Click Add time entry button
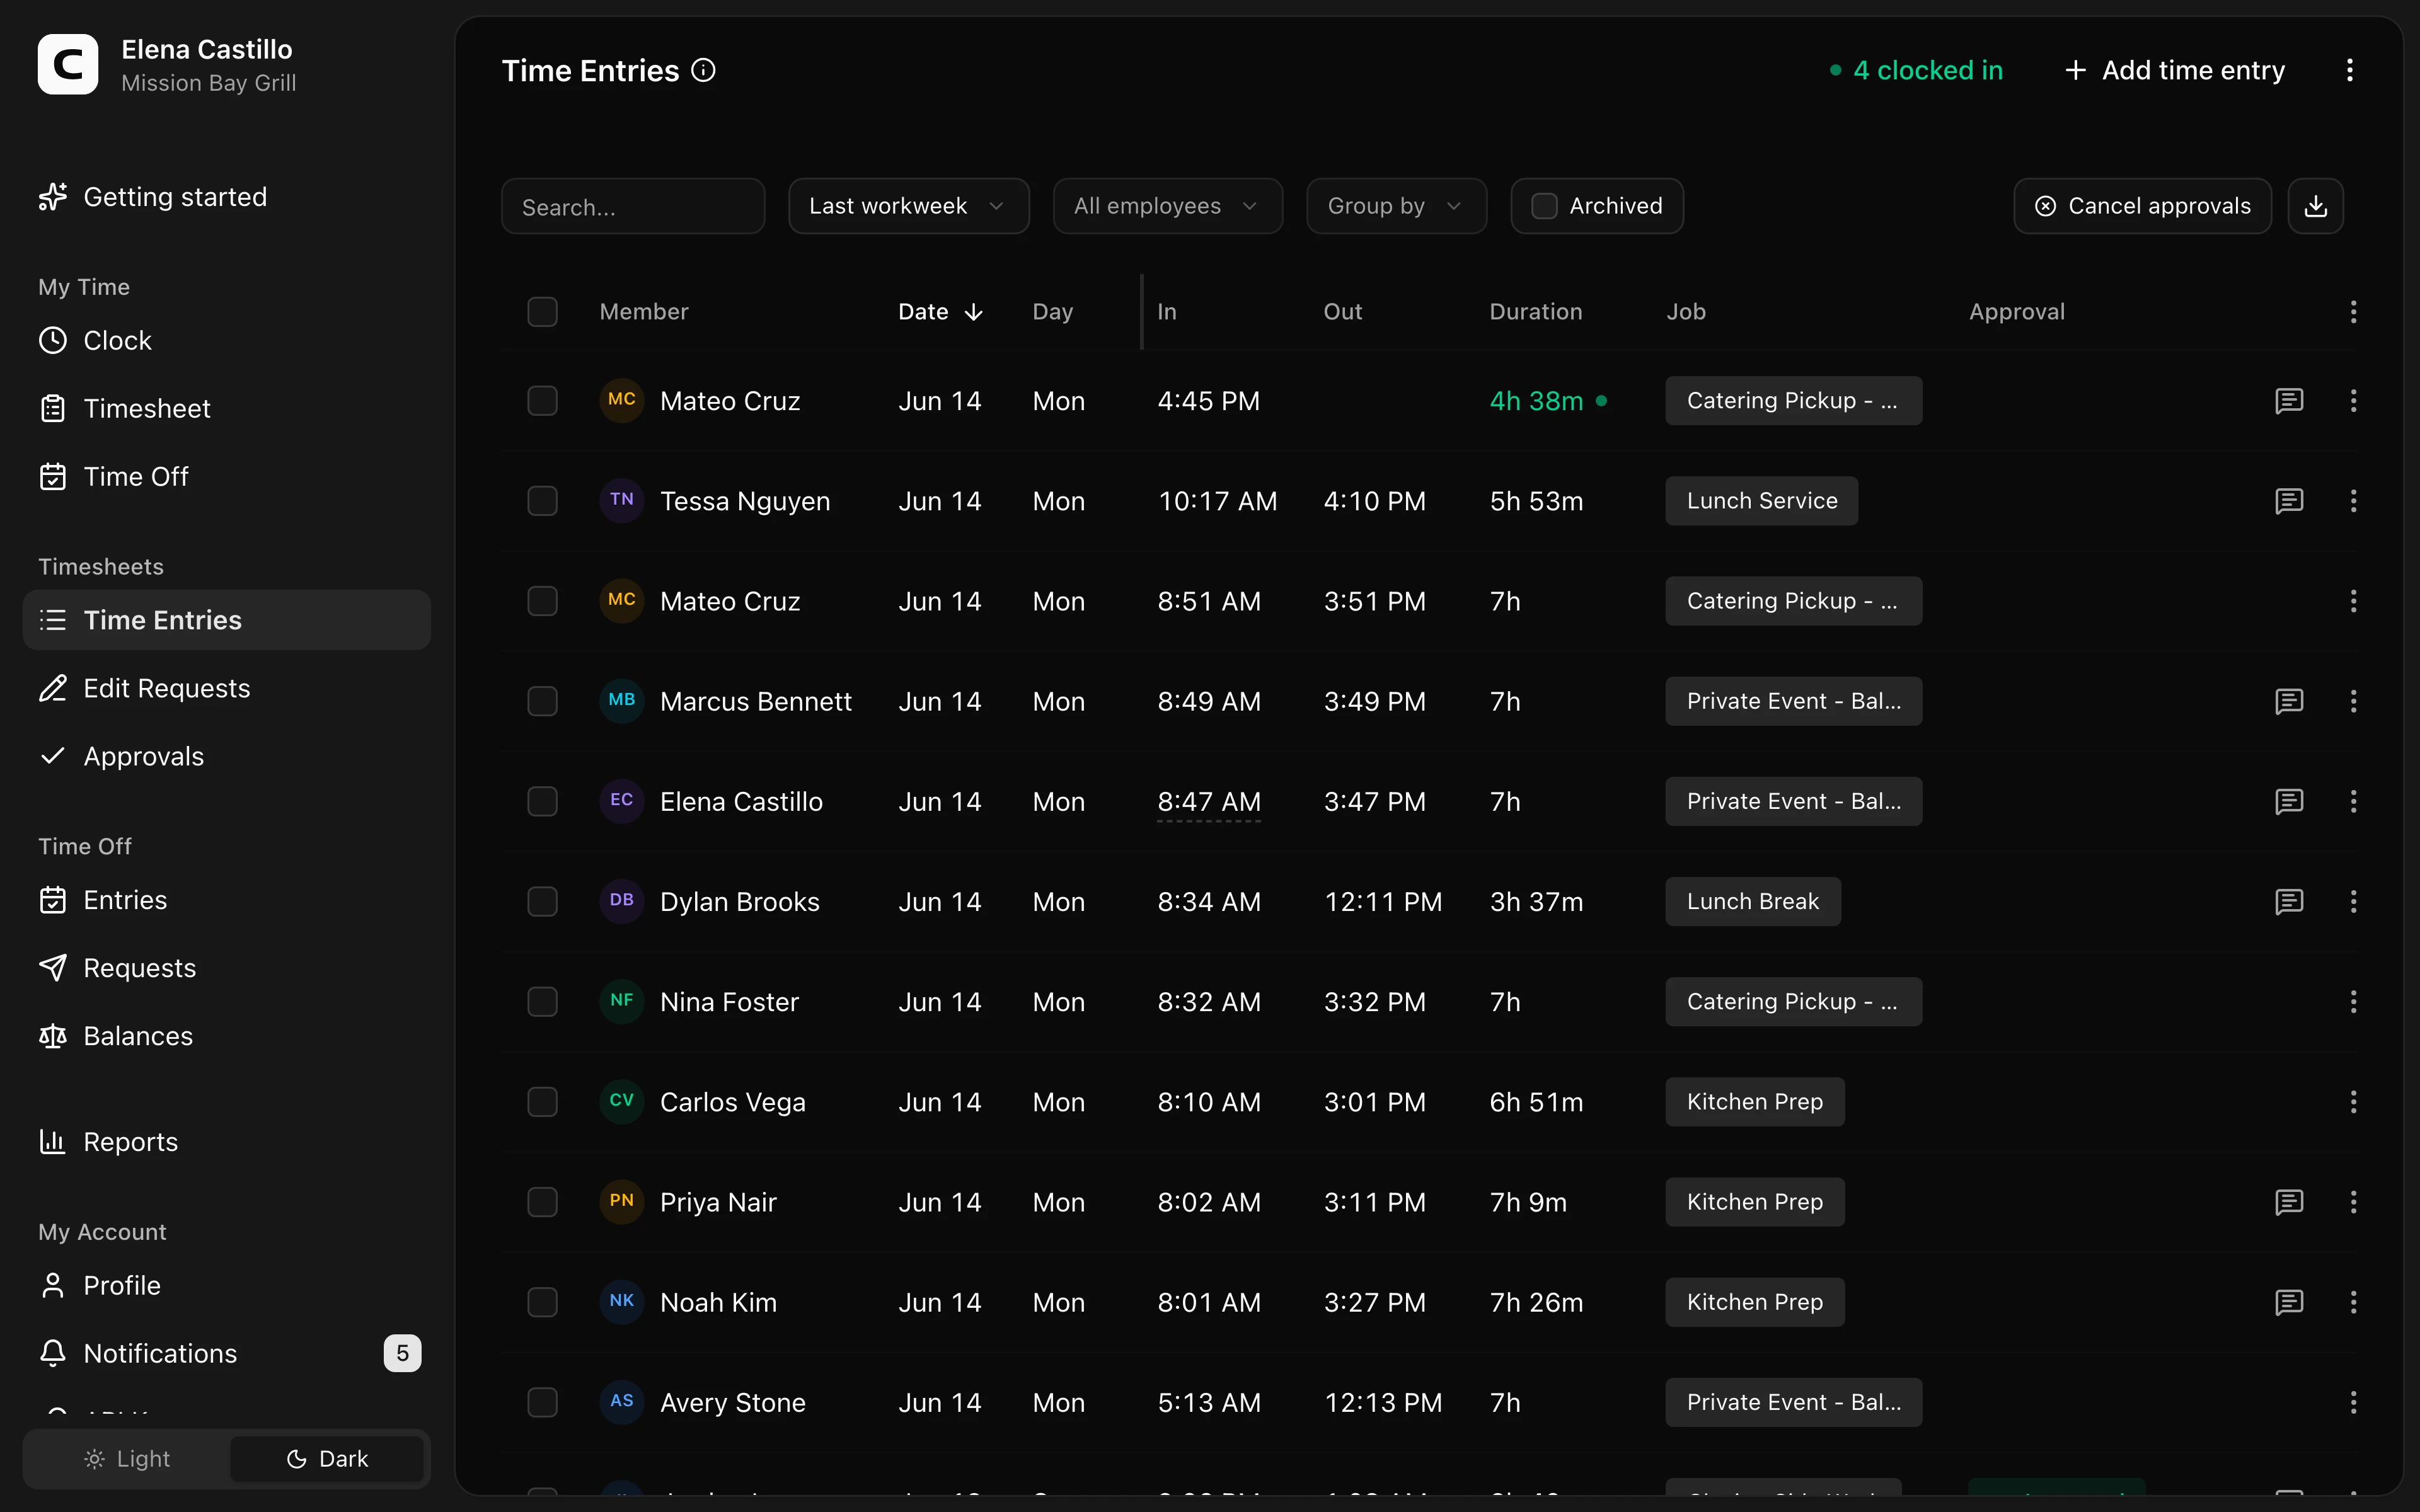2420x1512 pixels. tap(2175, 70)
